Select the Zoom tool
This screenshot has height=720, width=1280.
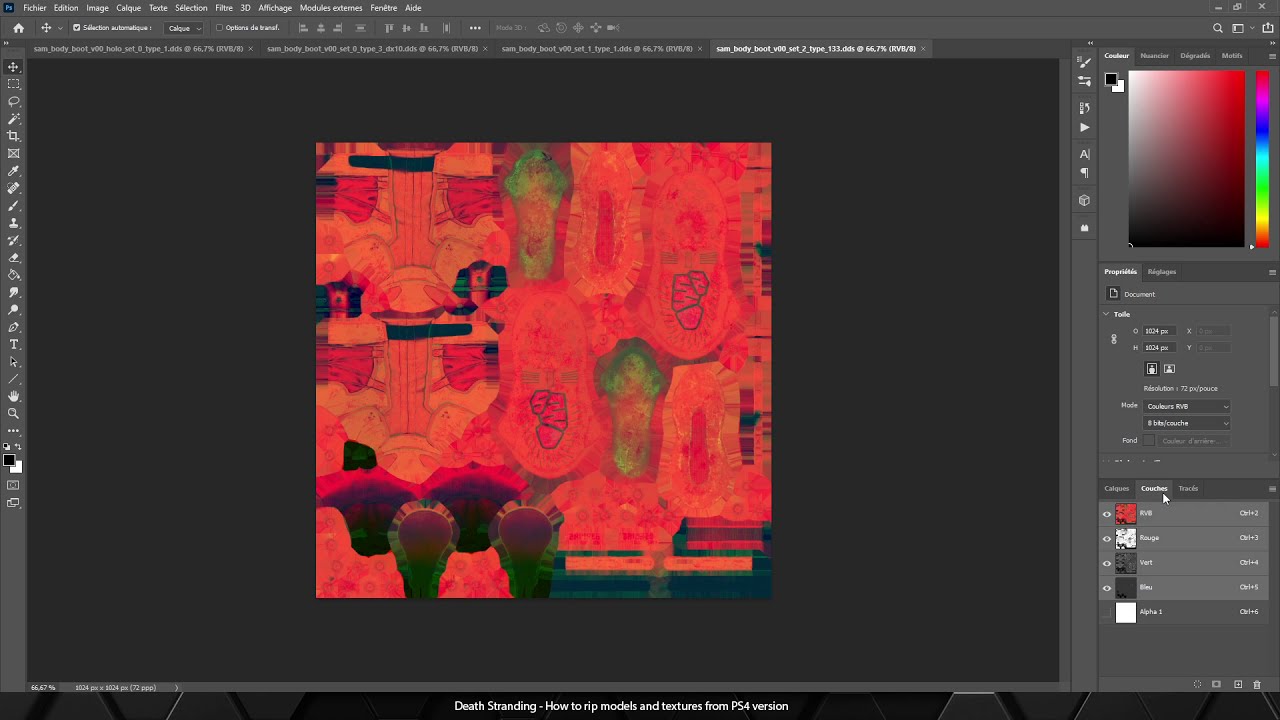coord(13,413)
